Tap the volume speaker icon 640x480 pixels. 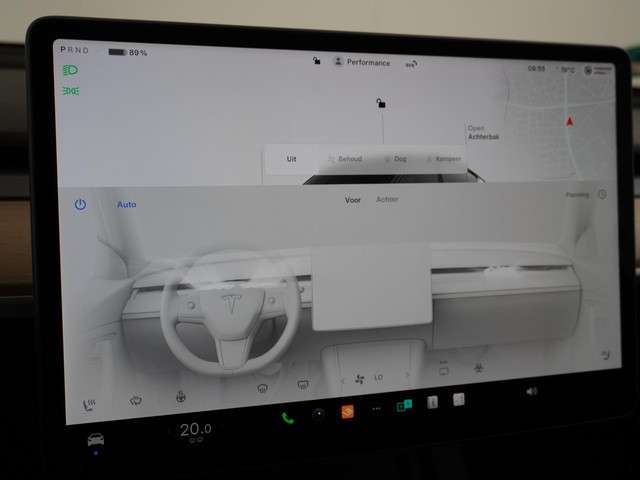[531, 391]
